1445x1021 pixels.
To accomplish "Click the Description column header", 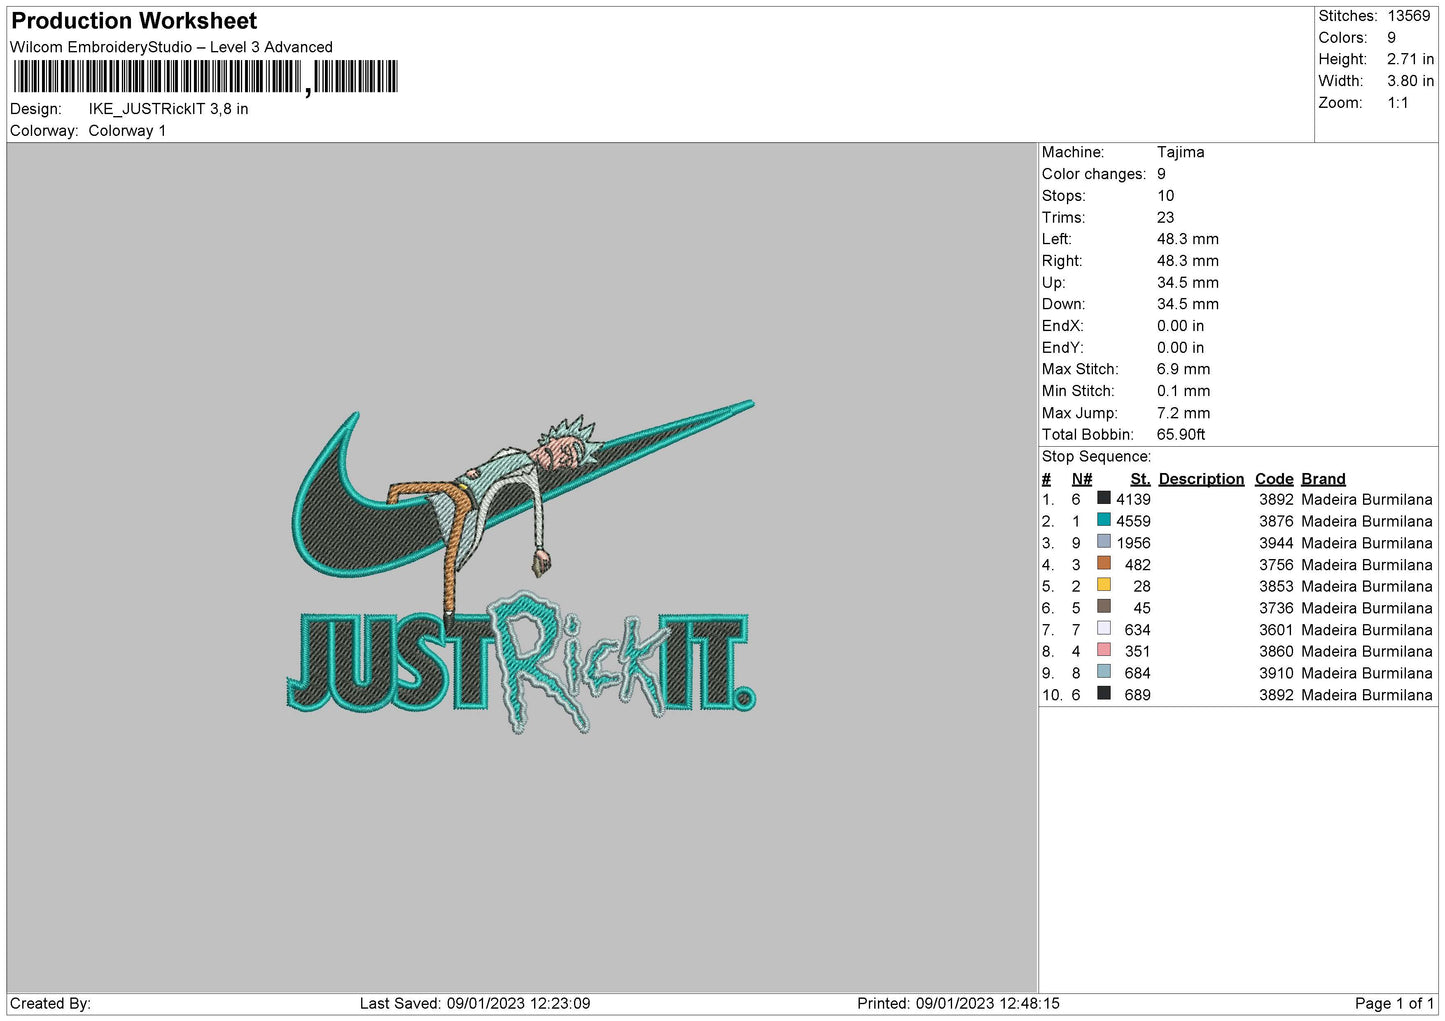I will coord(1201,479).
